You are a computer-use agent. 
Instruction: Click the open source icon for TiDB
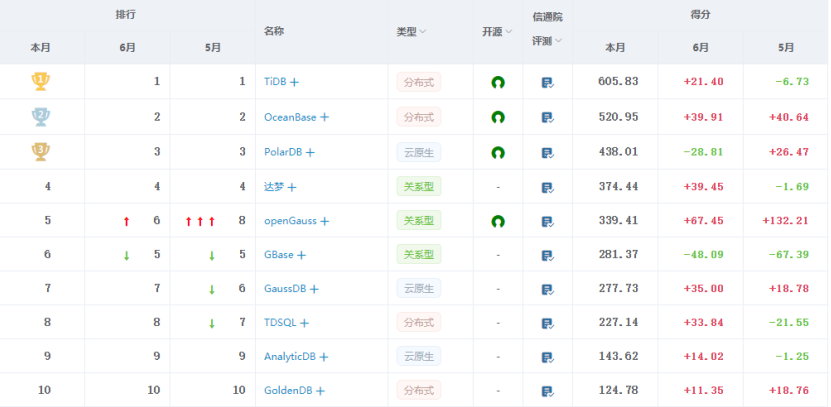tap(498, 82)
